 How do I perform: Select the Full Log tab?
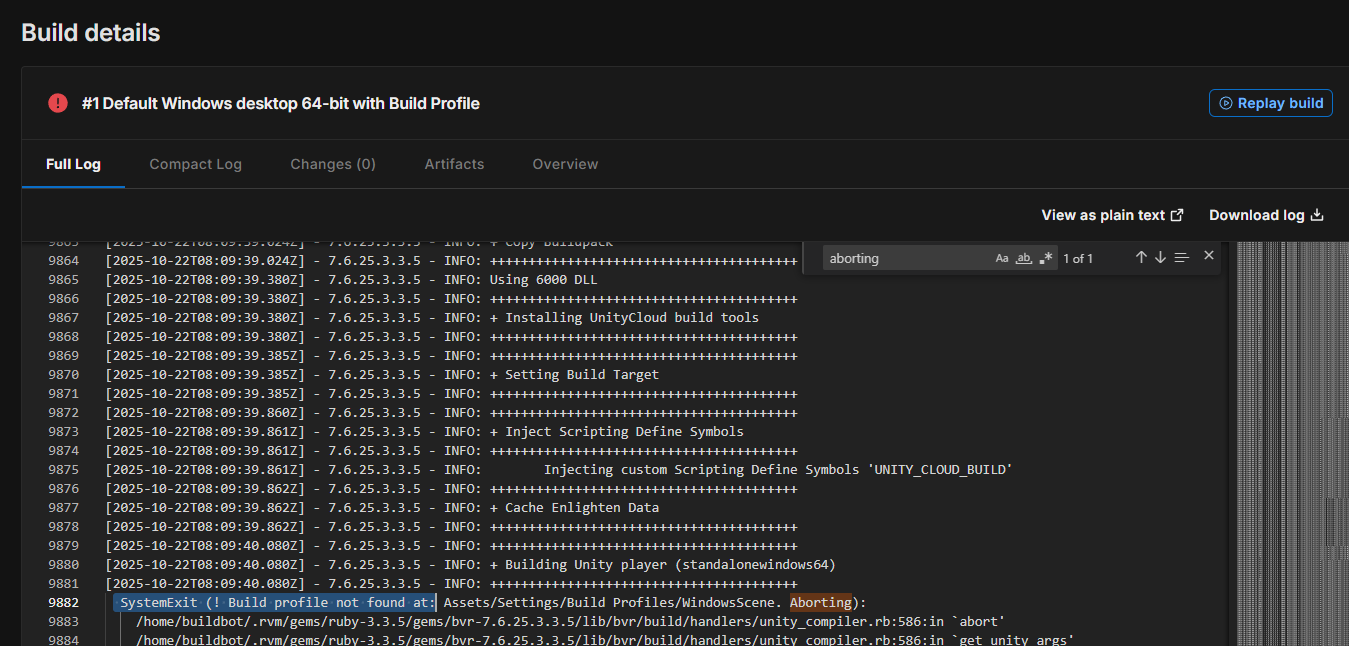[73, 164]
